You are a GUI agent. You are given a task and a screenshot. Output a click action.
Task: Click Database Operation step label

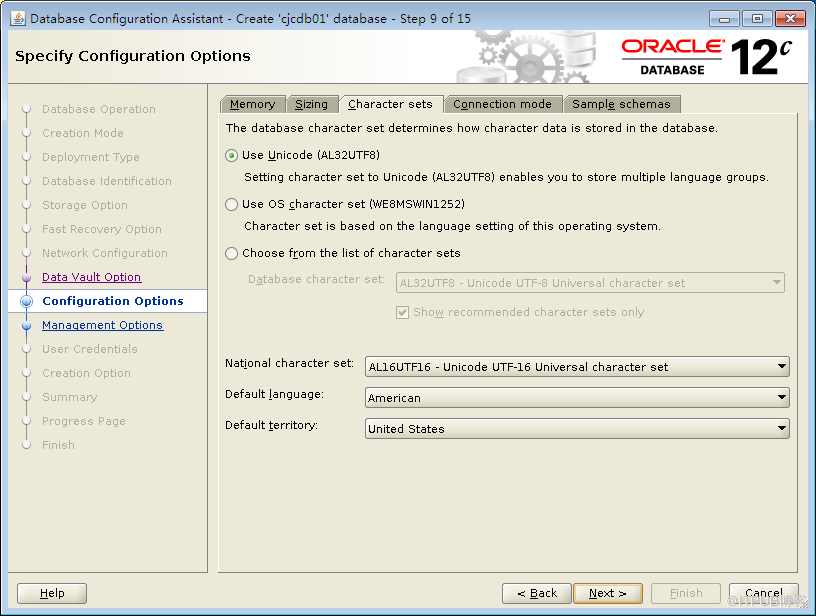pyautogui.click(x=99, y=109)
